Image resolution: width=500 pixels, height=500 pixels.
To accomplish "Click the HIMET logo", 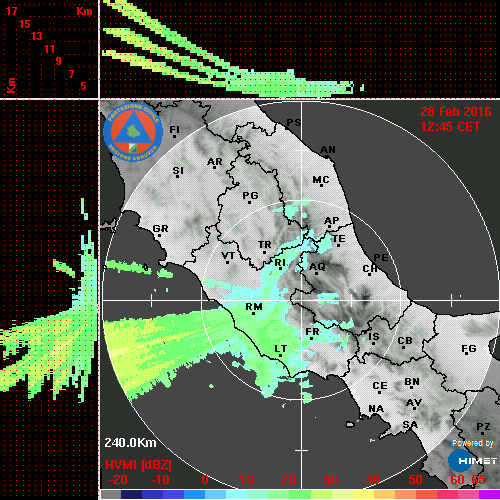I will [x=472, y=461].
